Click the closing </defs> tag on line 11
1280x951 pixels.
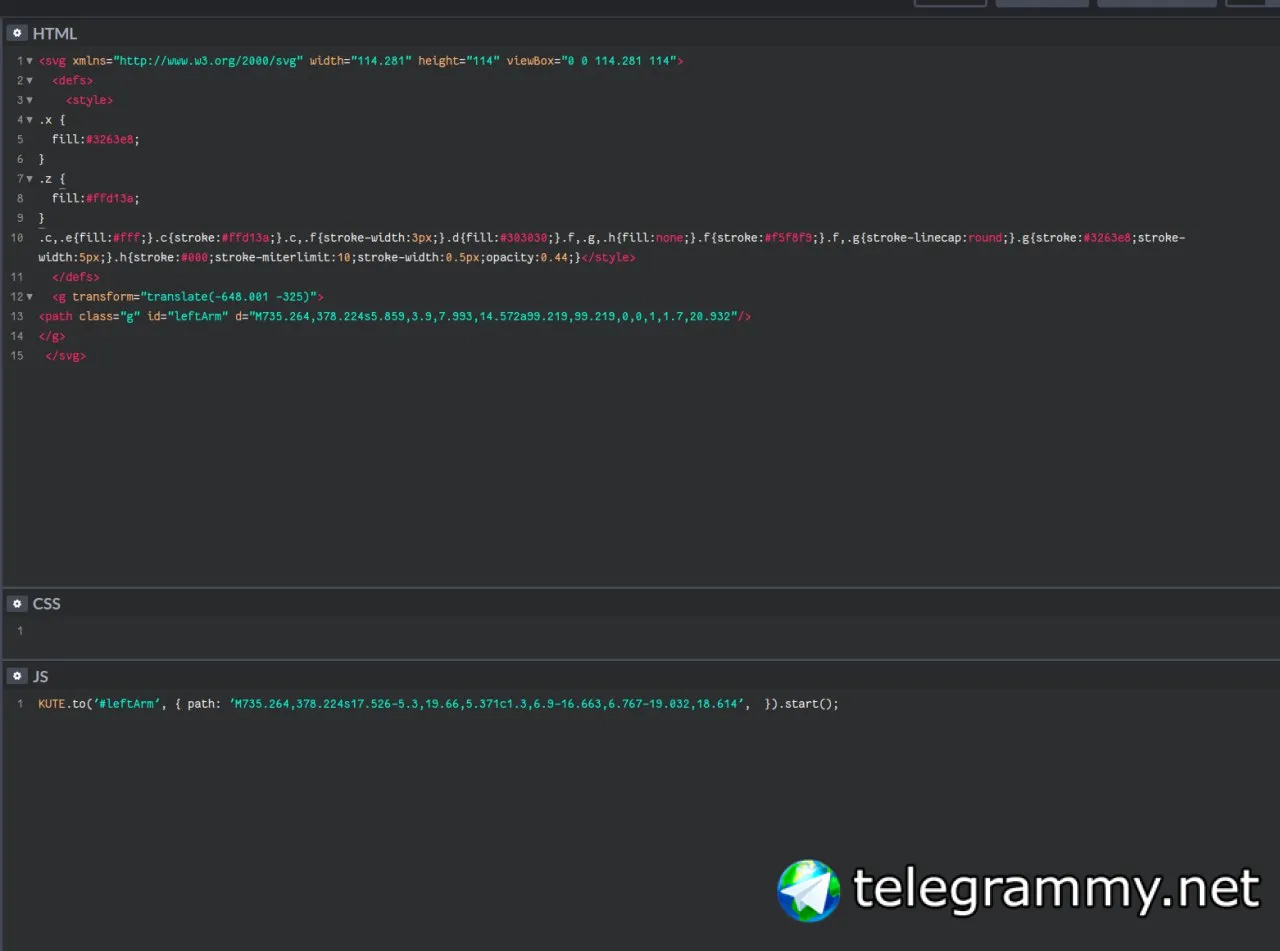point(75,277)
